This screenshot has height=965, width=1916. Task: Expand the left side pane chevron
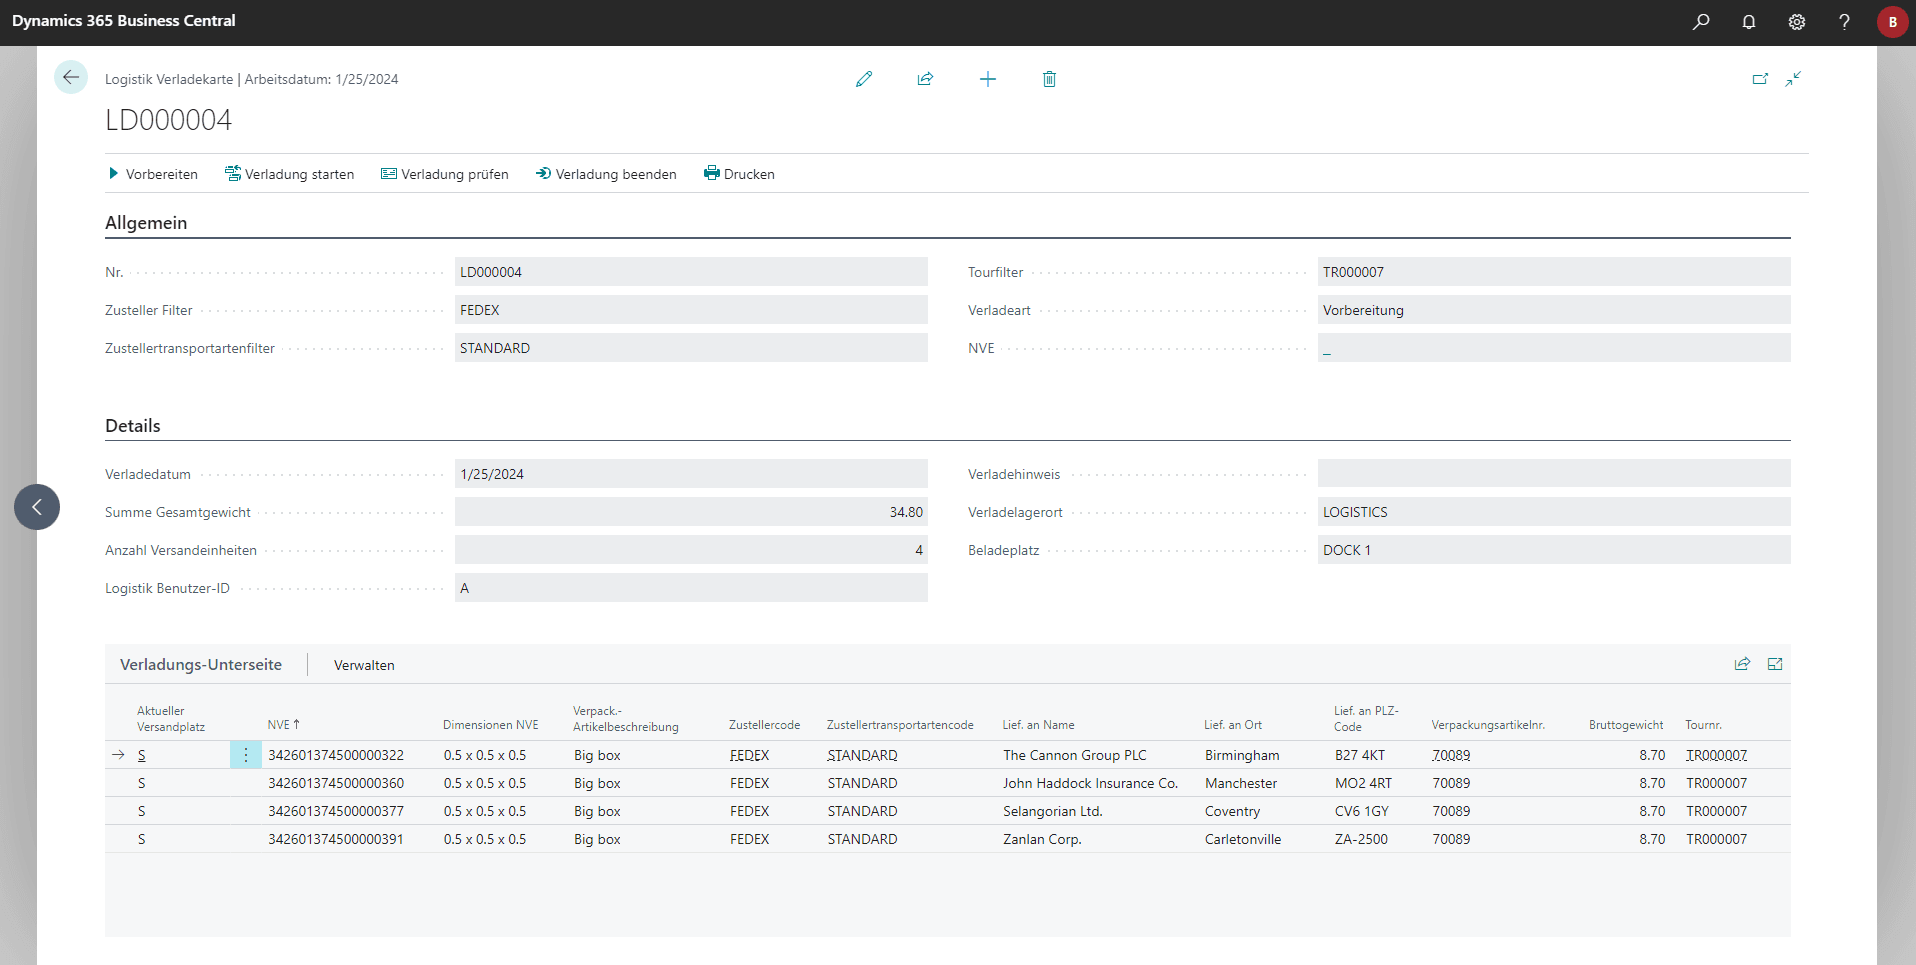pos(37,507)
